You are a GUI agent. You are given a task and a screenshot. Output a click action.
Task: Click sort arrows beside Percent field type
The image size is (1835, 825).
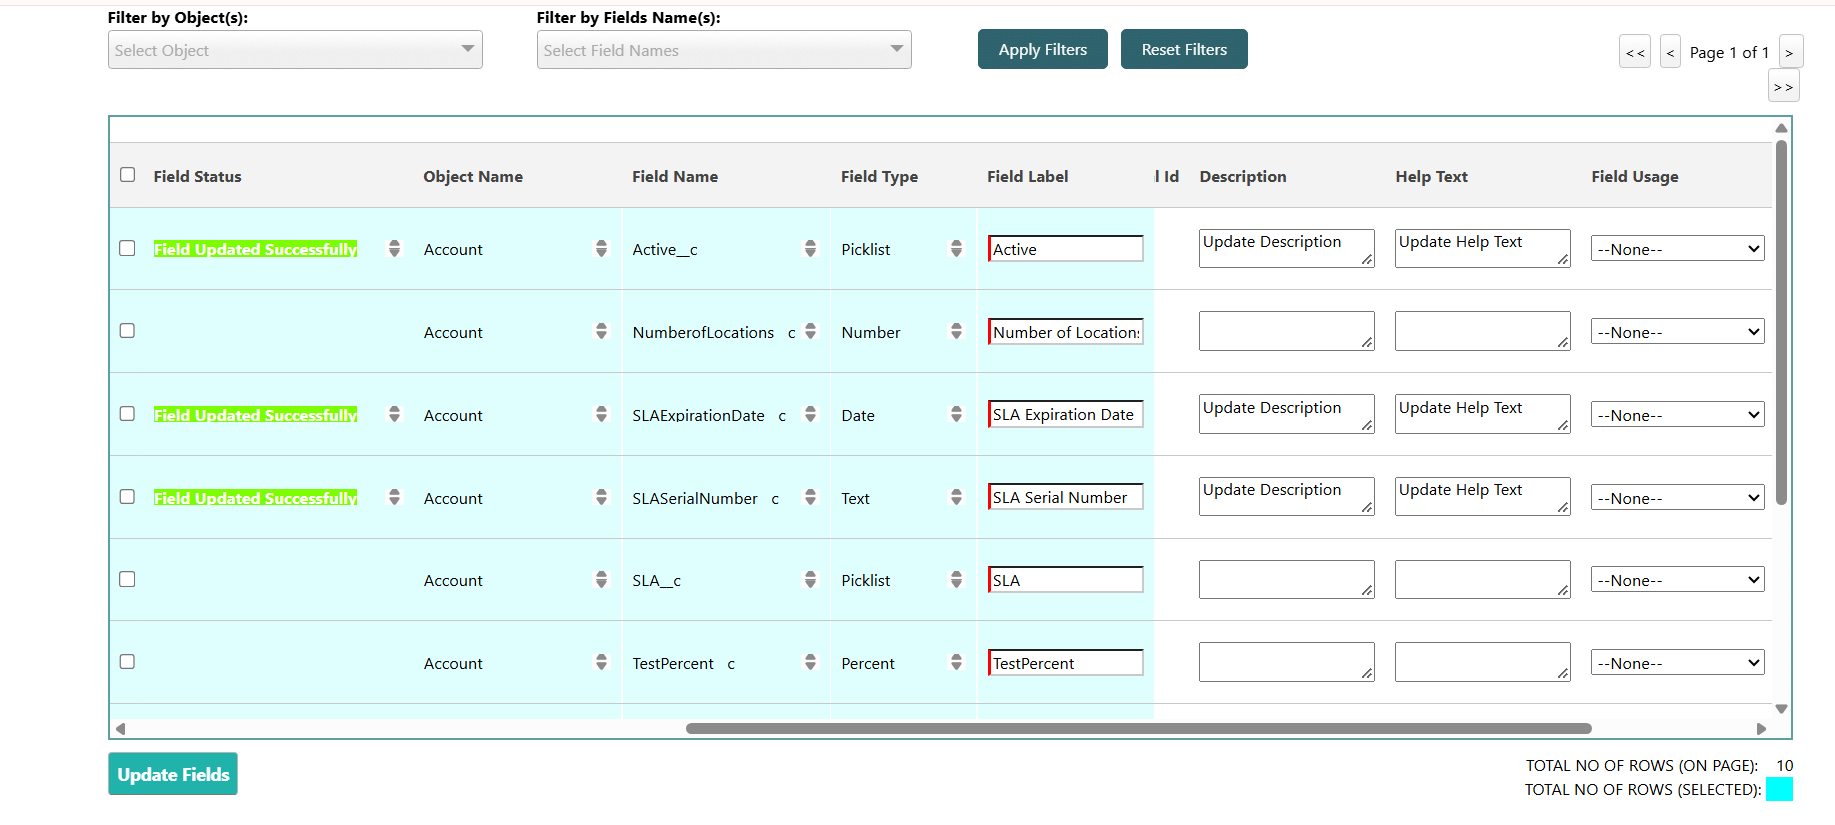tap(956, 662)
